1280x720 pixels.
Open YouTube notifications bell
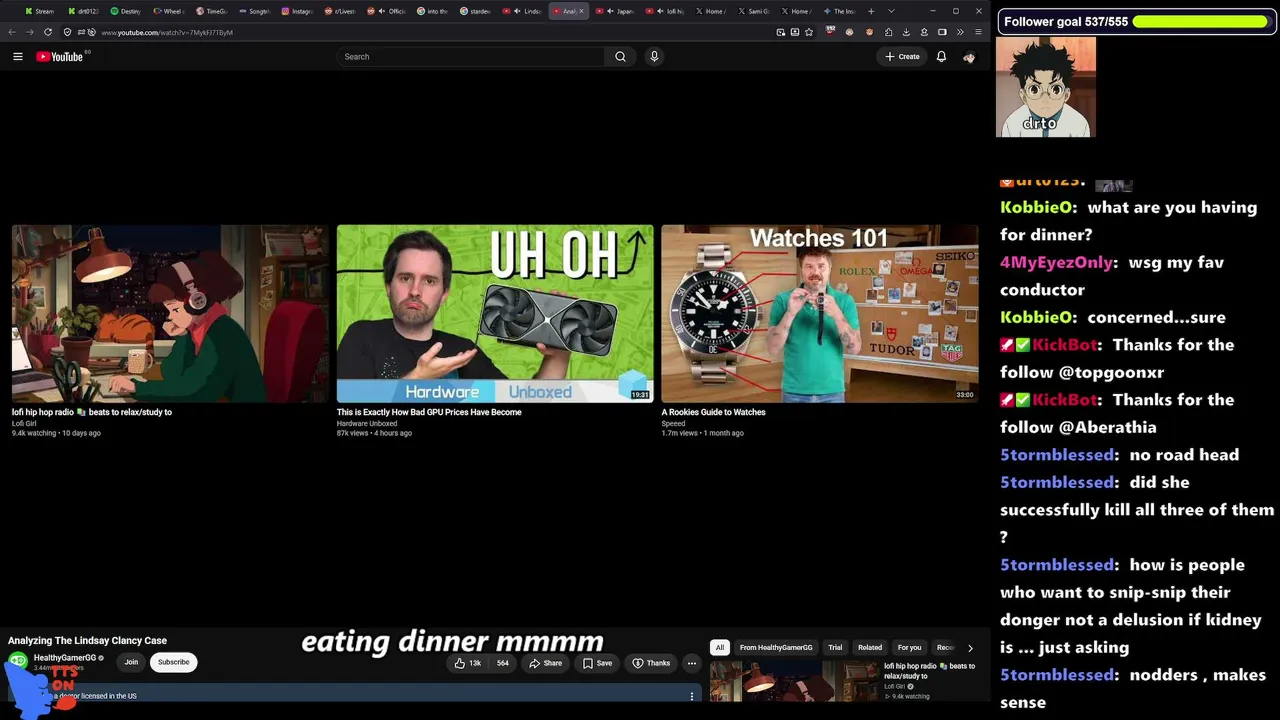[x=941, y=57]
